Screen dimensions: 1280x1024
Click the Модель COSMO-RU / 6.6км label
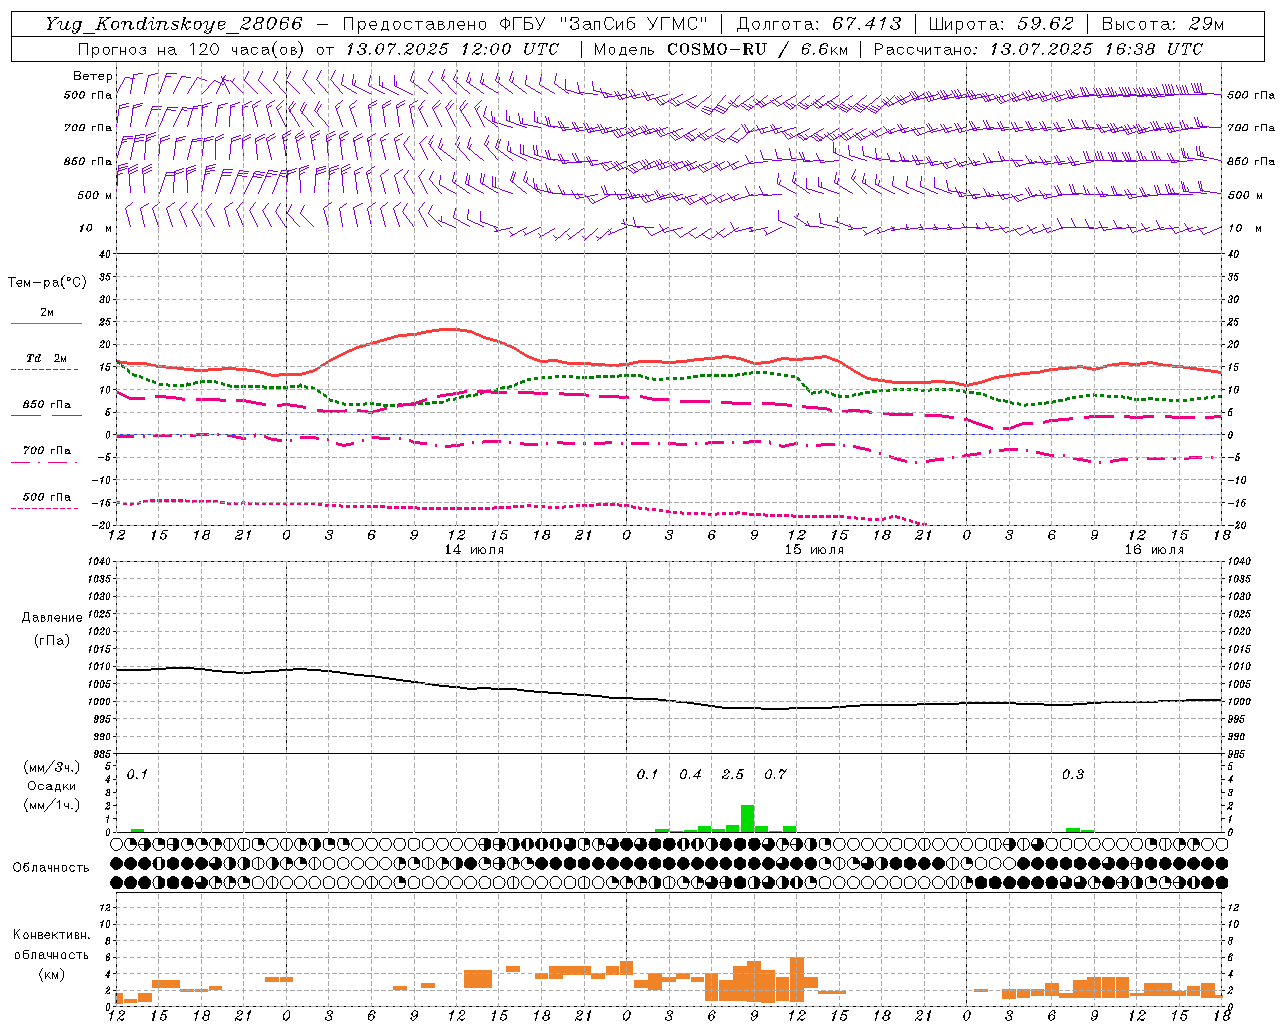pyautogui.click(x=720, y=49)
